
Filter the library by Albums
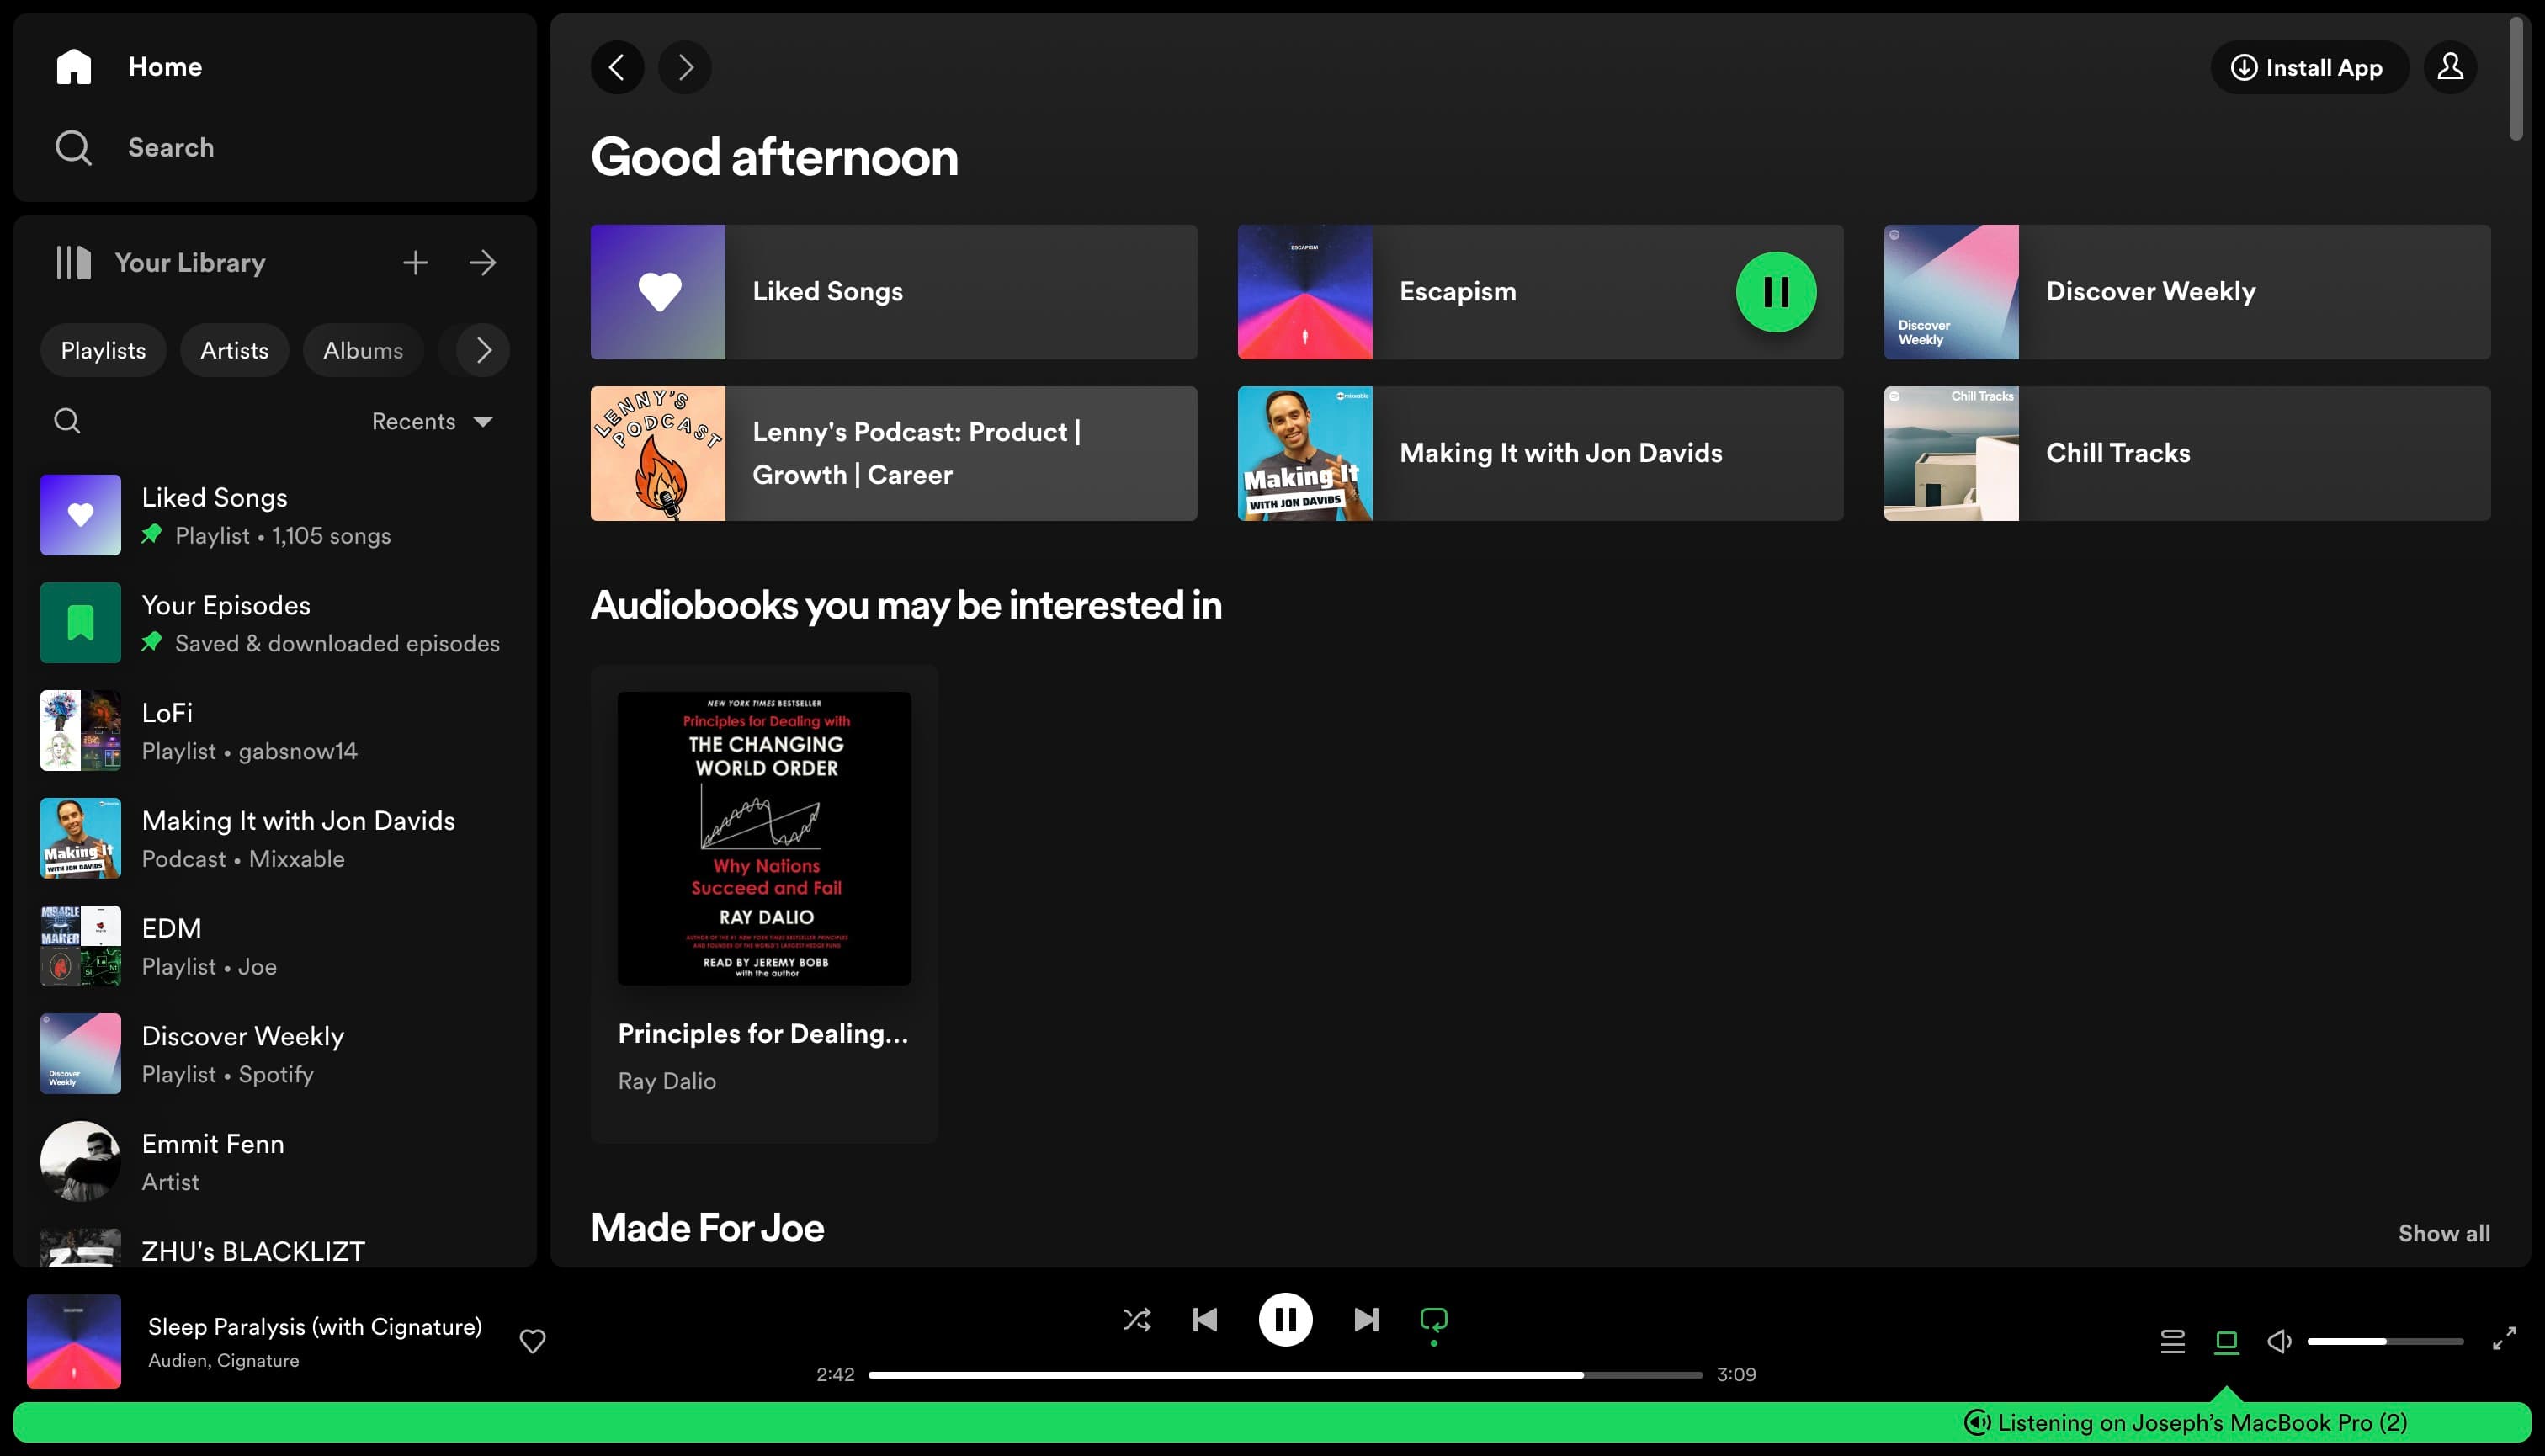click(363, 350)
